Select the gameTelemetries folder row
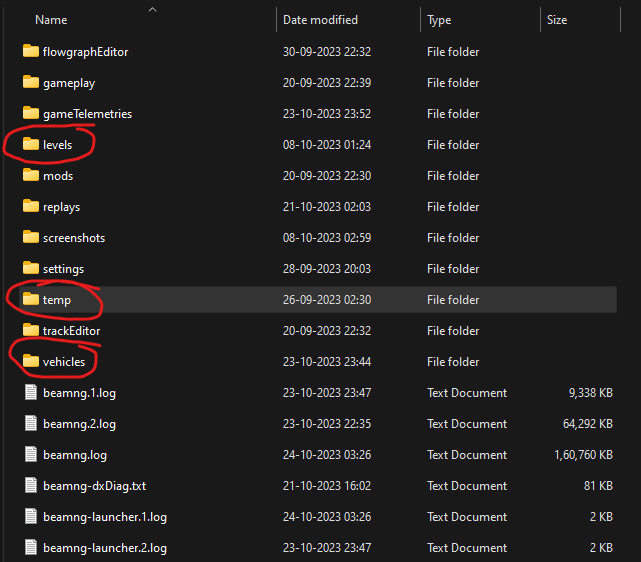Screen dimensions: 641x562 [87, 114]
